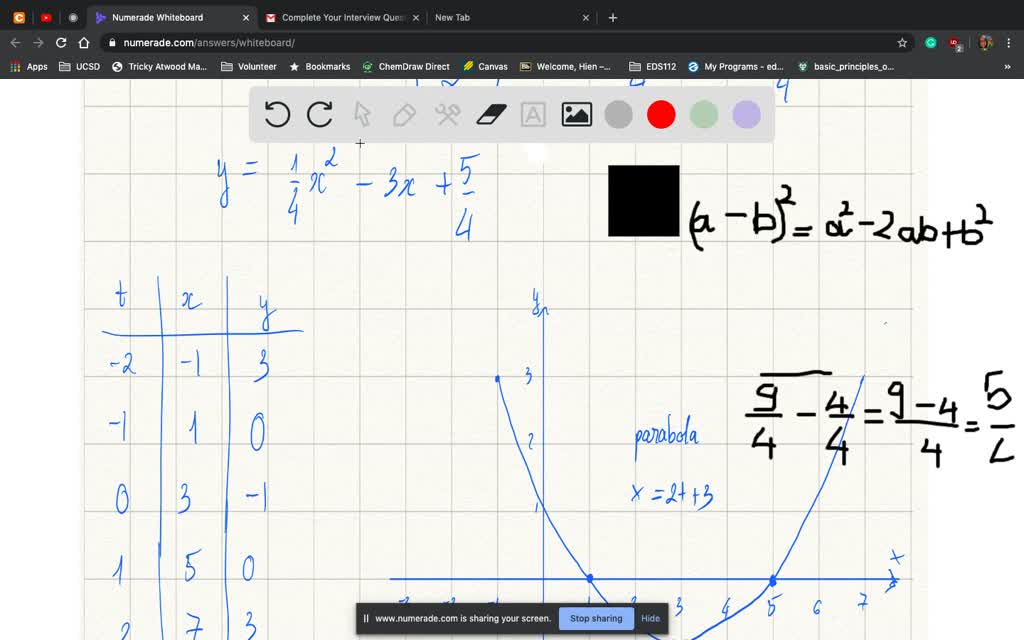Screen dimensions: 1024x640
Task: Toggle the green extension badge near the address bar
Action: click(930, 43)
